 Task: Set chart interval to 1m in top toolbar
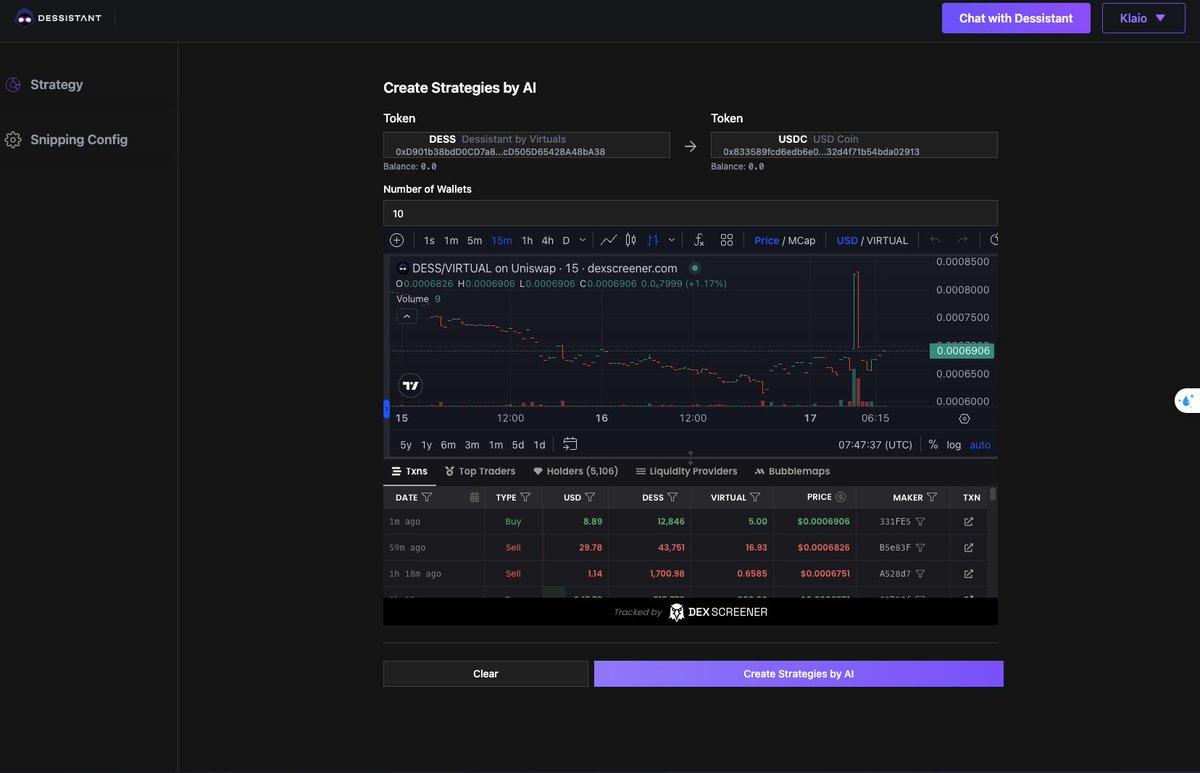pos(451,241)
